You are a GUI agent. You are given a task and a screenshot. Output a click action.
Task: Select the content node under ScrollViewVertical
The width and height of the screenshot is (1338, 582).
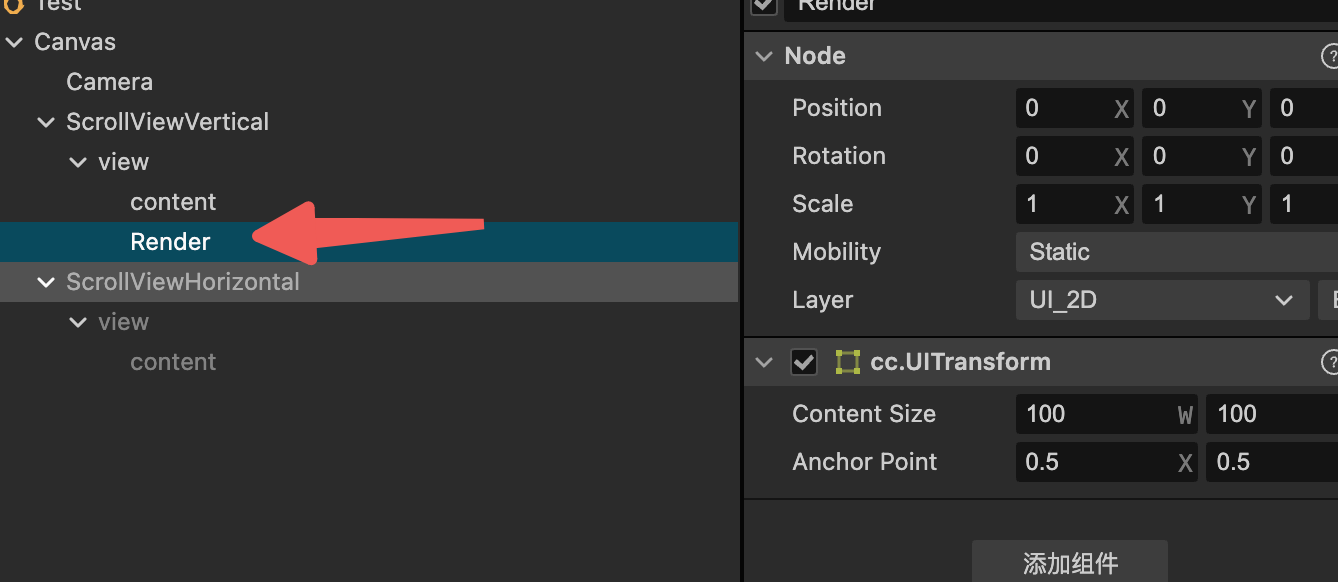tap(173, 202)
